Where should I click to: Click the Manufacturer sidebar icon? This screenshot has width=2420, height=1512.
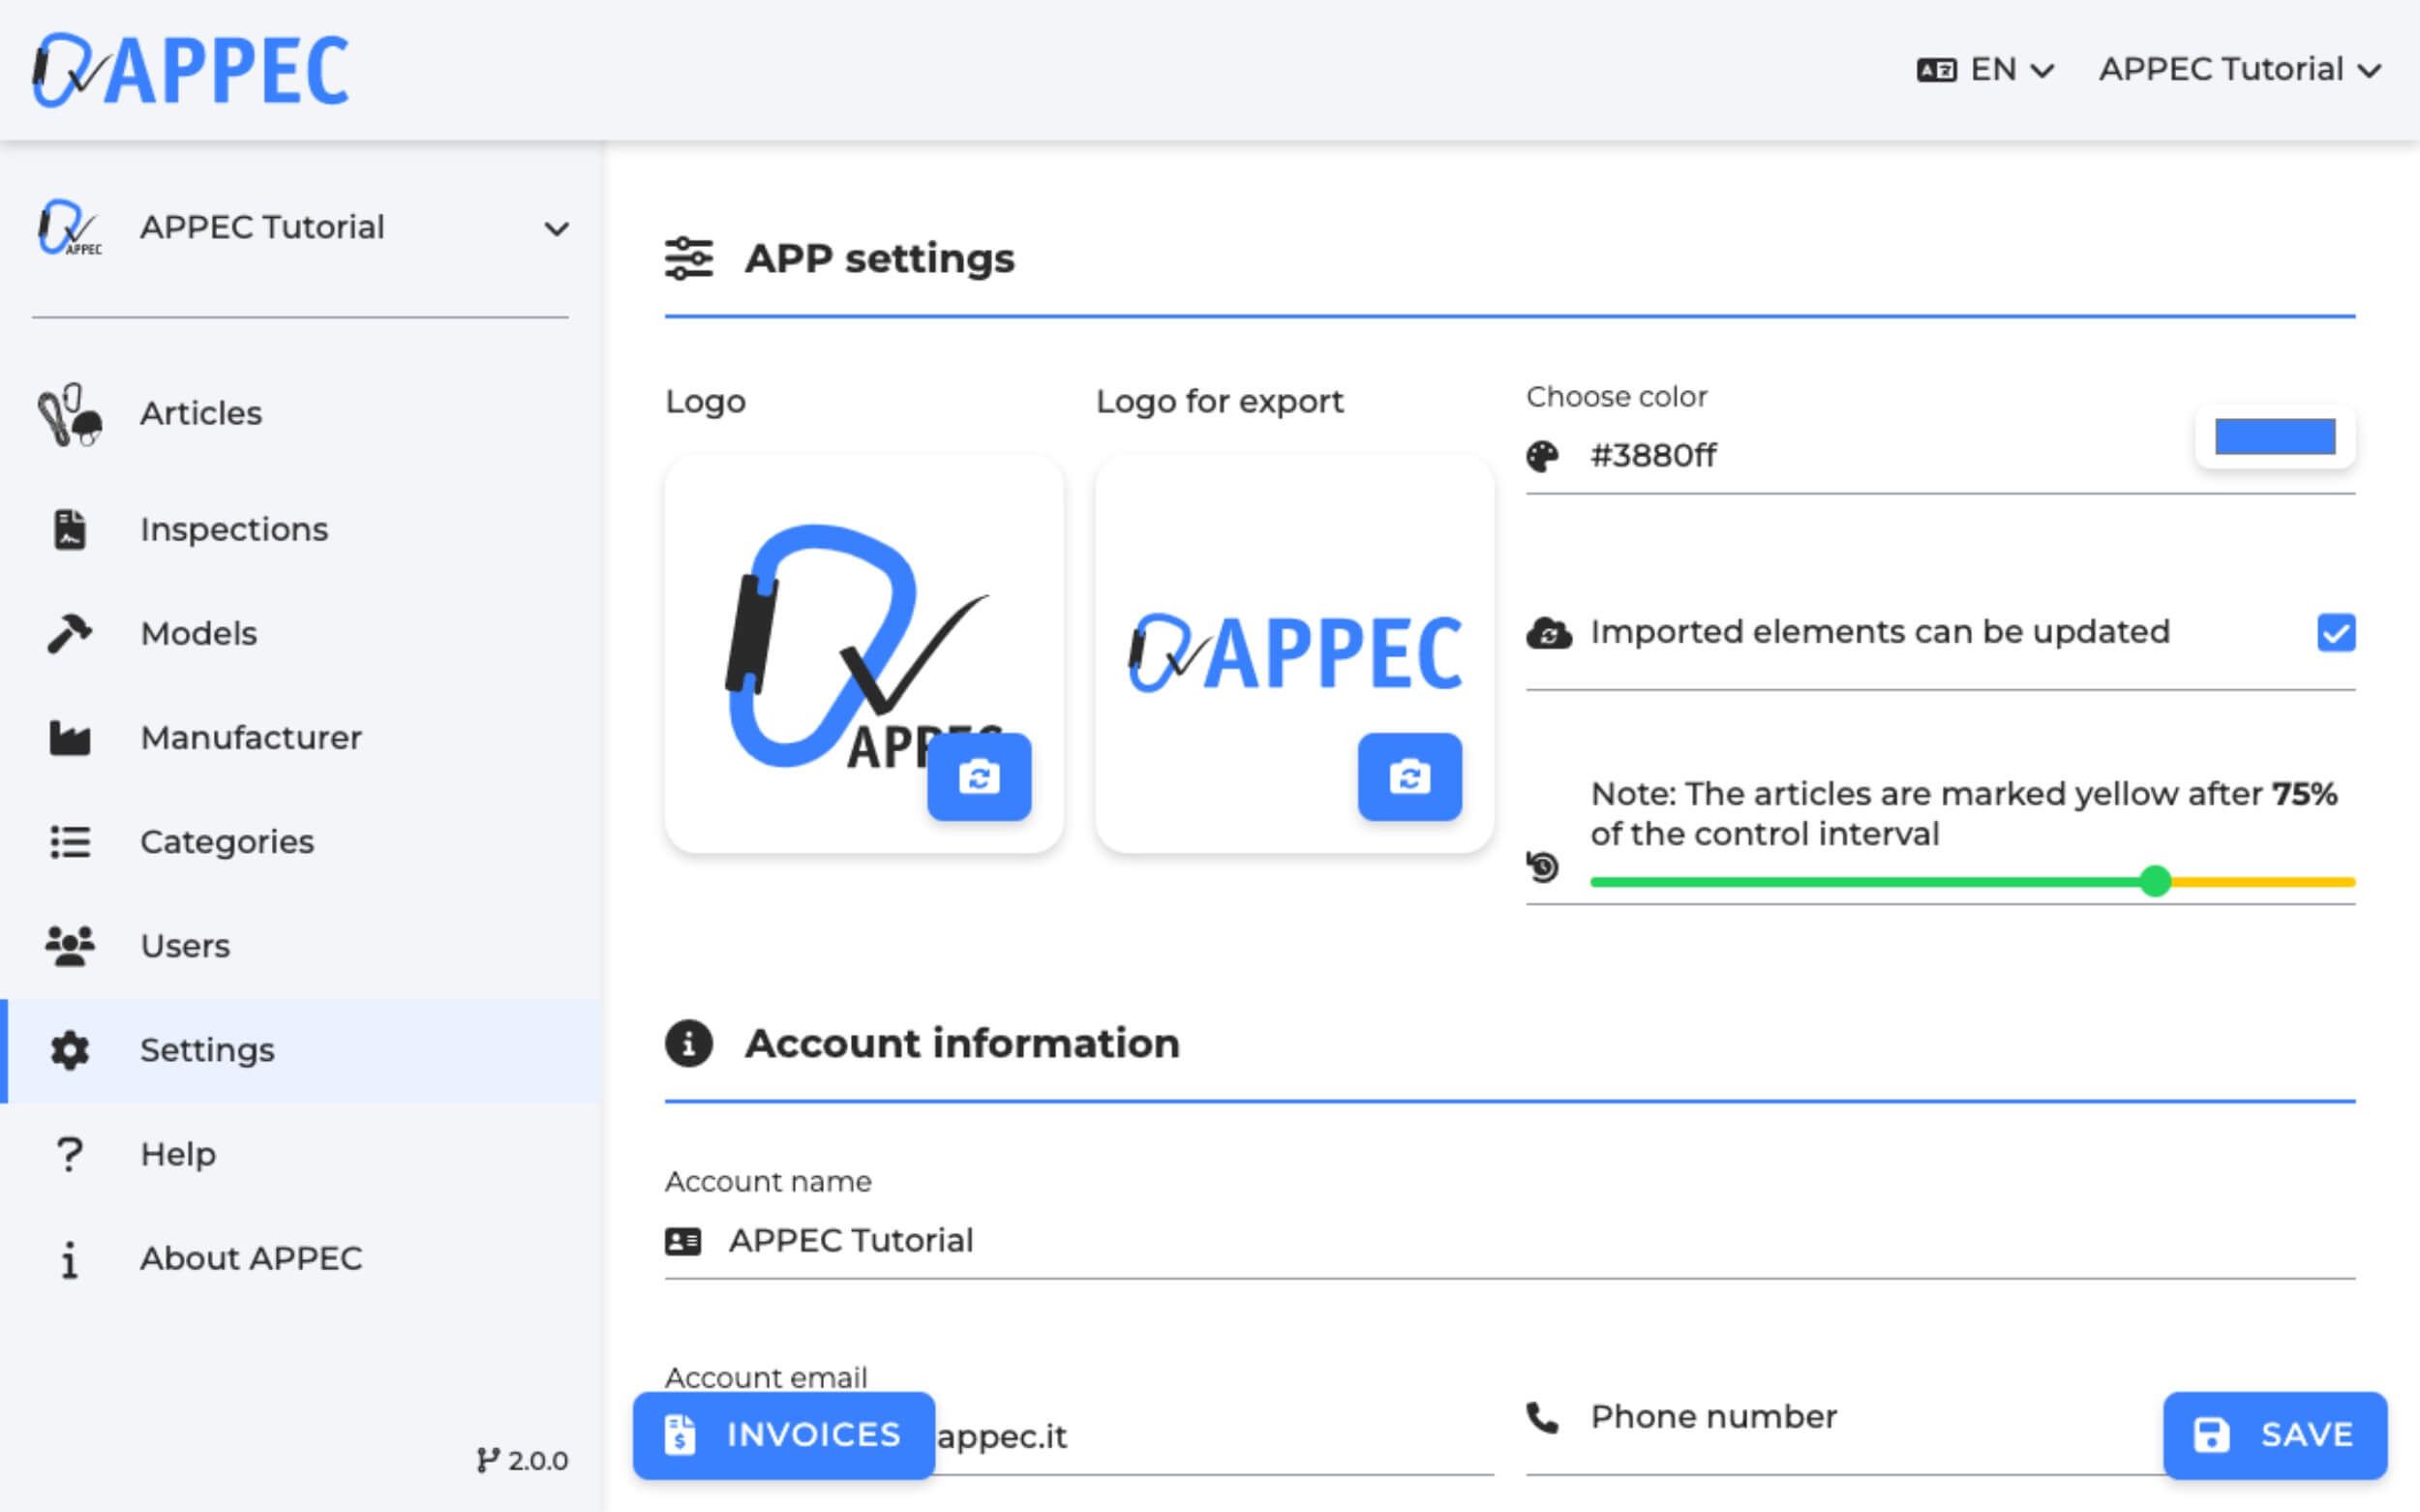point(70,737)
